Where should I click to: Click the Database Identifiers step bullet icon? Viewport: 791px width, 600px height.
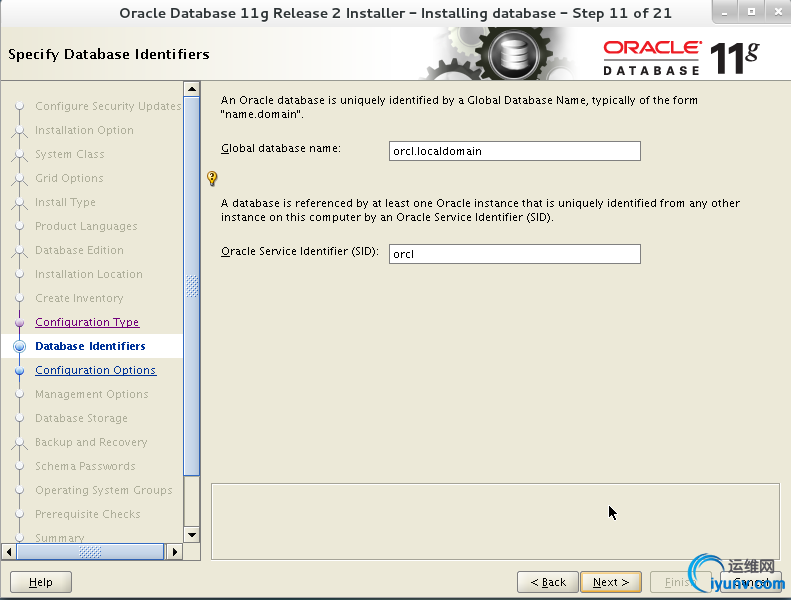tap(20, 346)
